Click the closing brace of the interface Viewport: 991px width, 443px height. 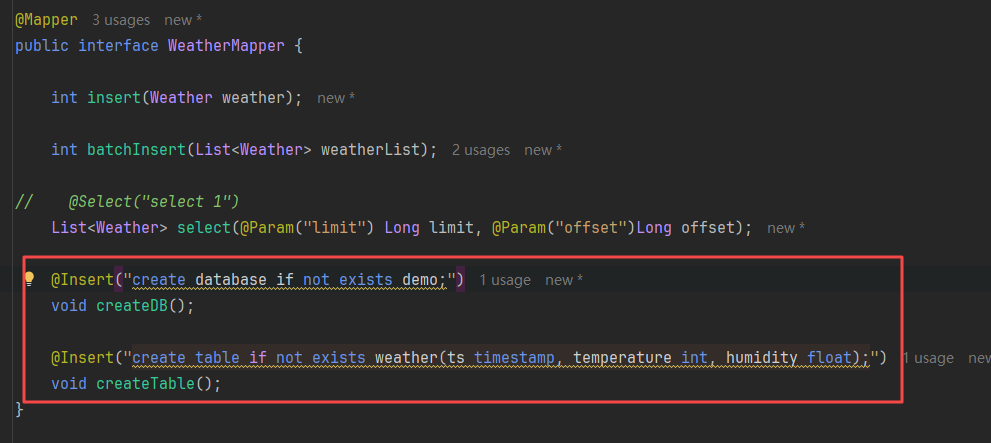20,409
